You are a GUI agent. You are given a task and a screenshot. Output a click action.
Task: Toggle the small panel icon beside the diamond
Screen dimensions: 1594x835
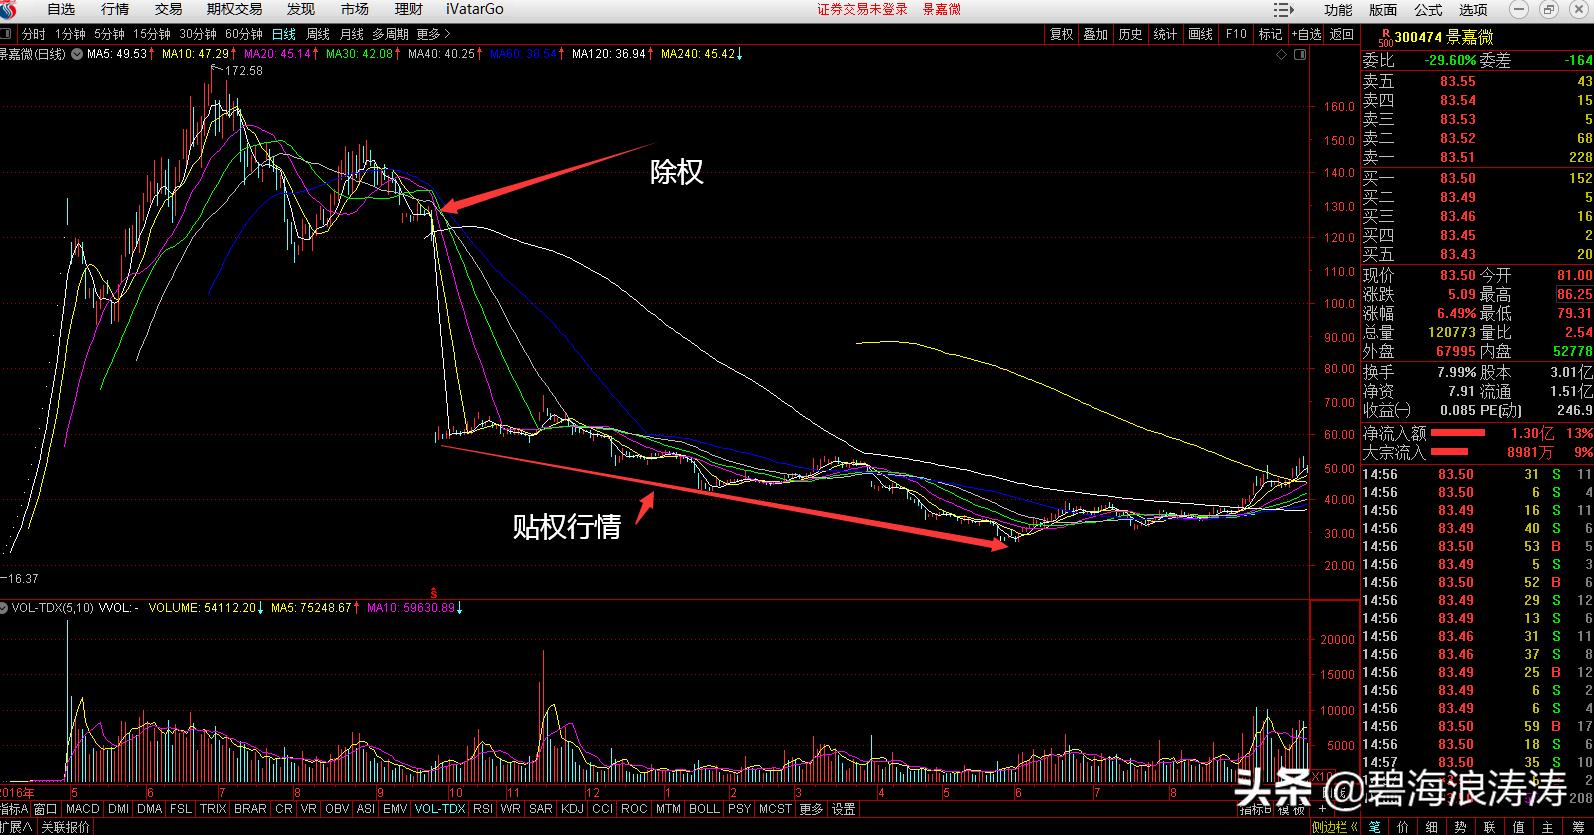(1300, 55)
